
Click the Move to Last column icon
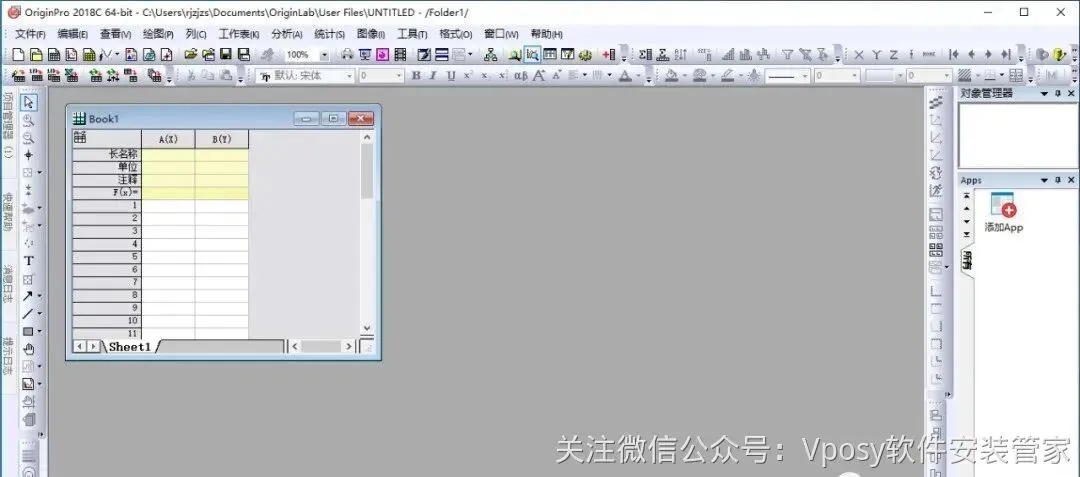coord(1006,54)
